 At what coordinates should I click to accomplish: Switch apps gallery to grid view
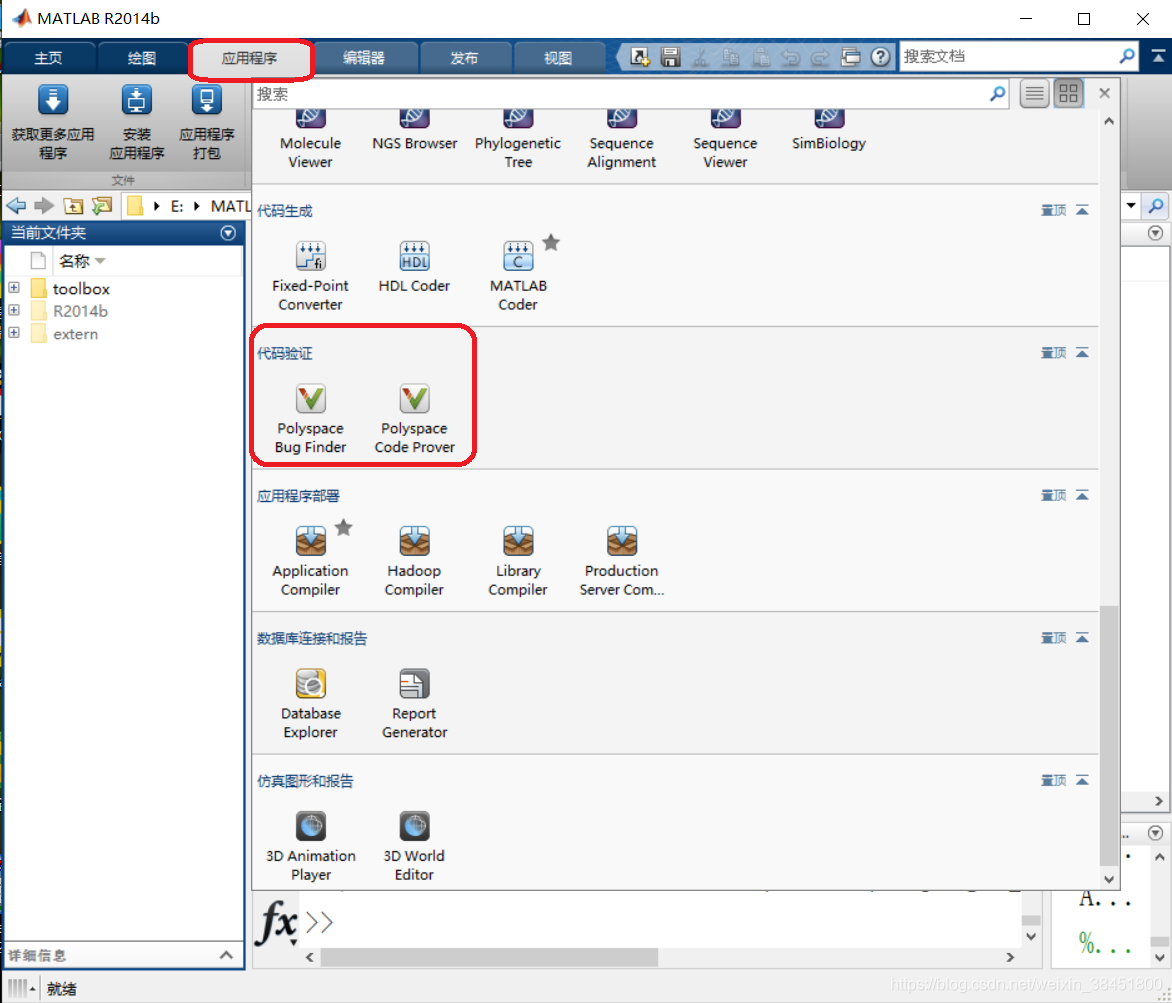(1068, 93)
